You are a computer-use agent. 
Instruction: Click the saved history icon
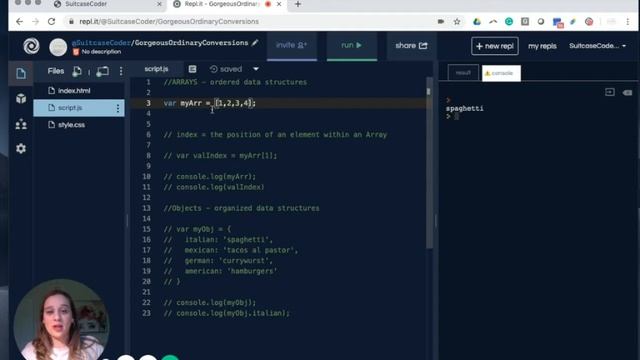tap(213, 69)
